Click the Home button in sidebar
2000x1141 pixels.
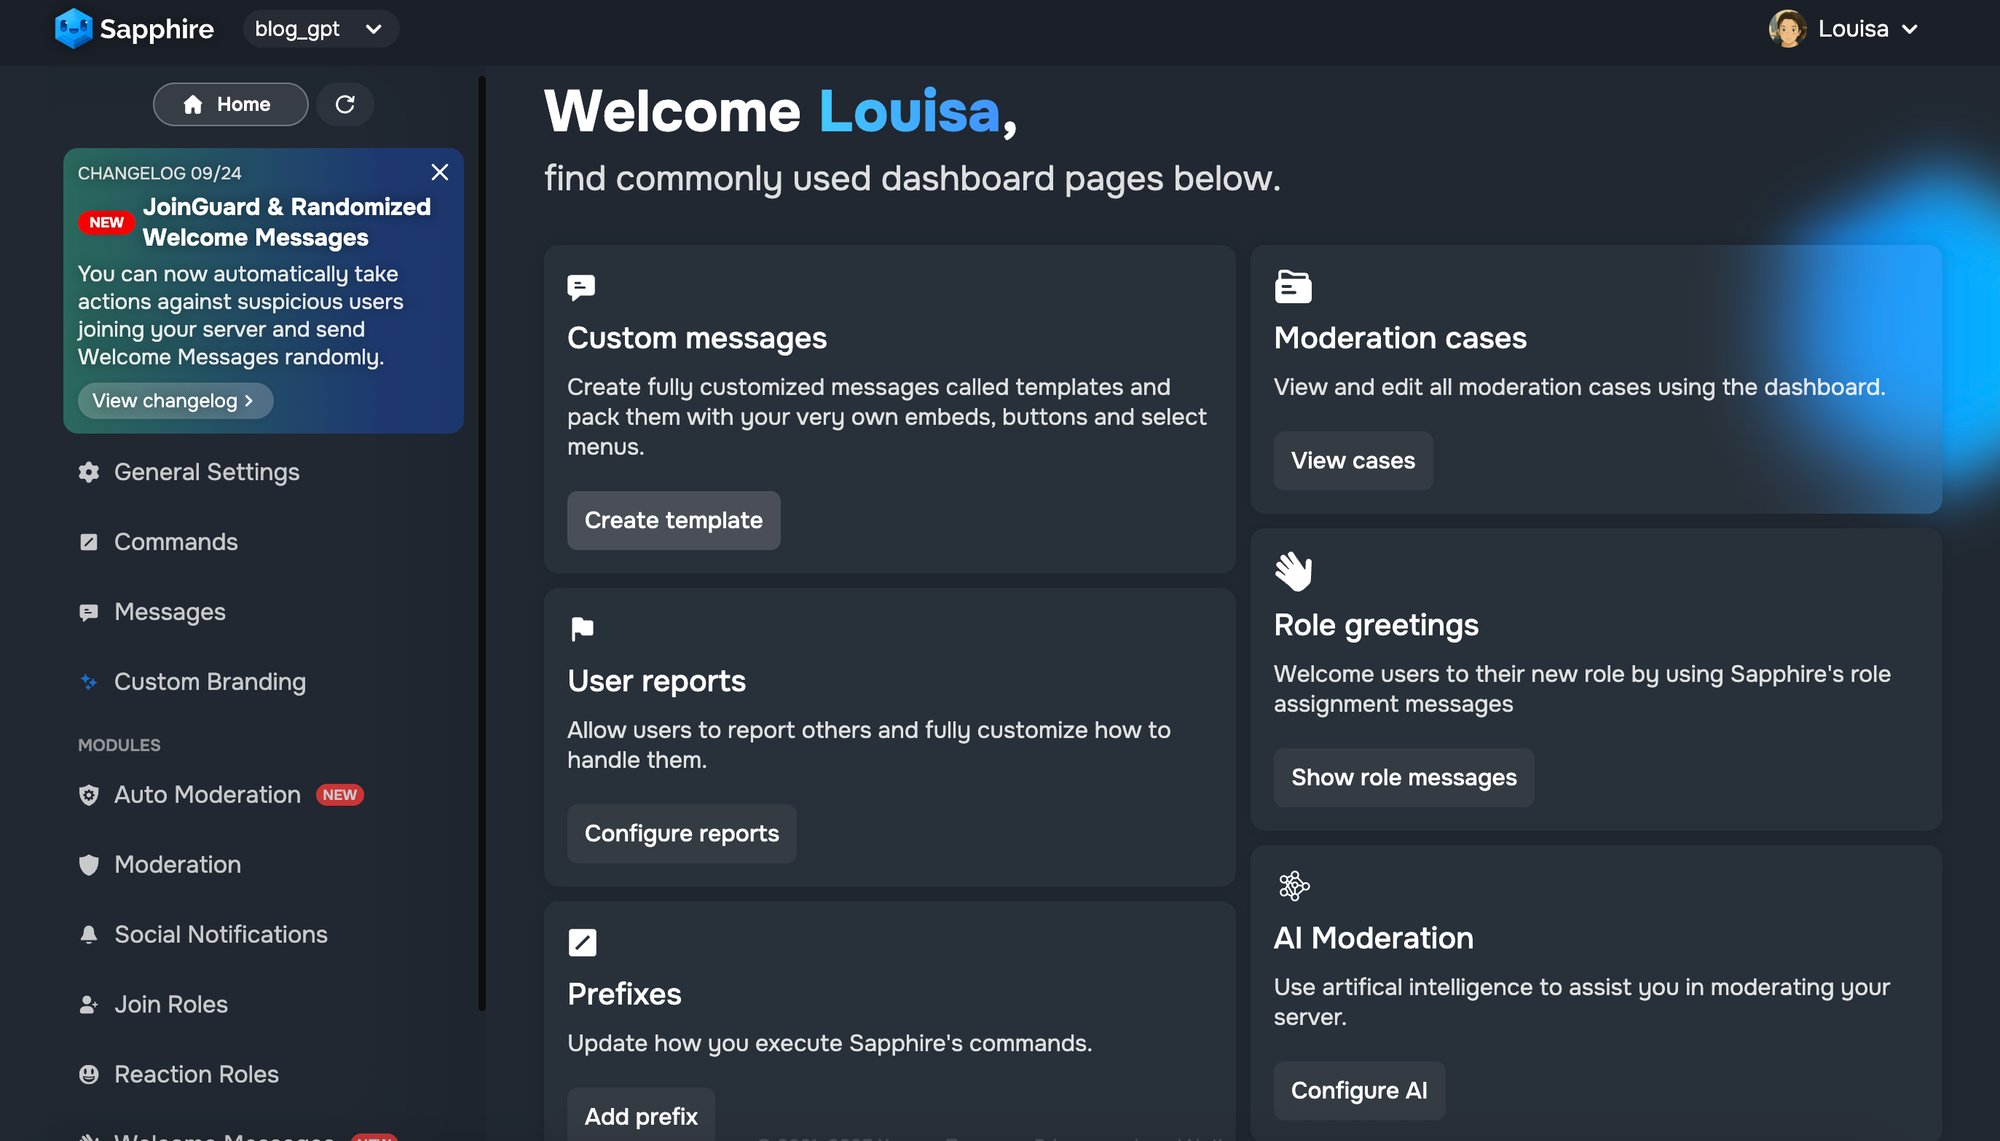[x=230, y=105]
